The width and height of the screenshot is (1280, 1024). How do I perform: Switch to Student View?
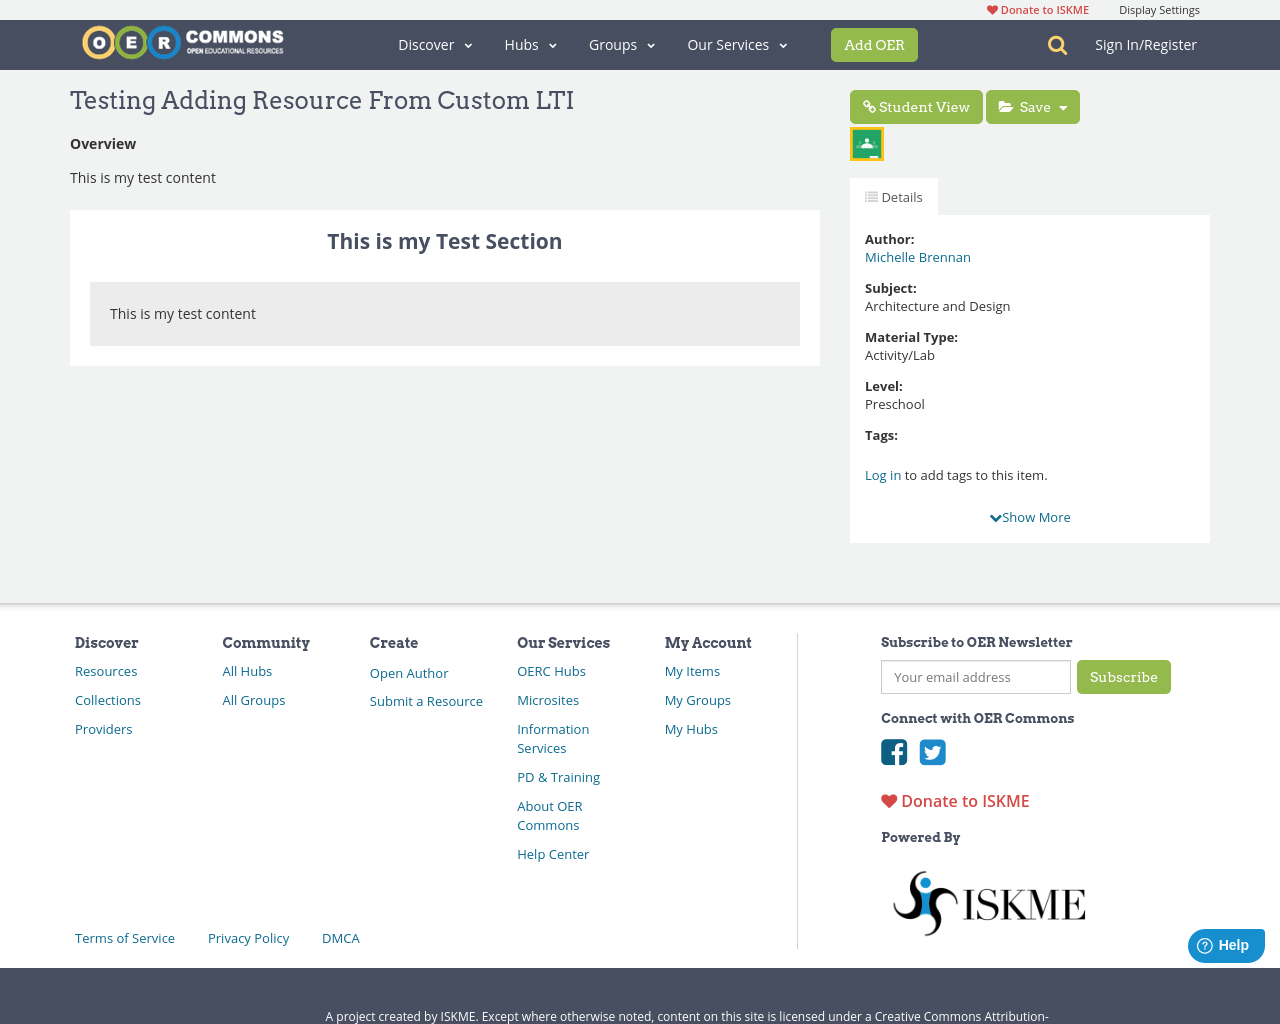[916, 106]
